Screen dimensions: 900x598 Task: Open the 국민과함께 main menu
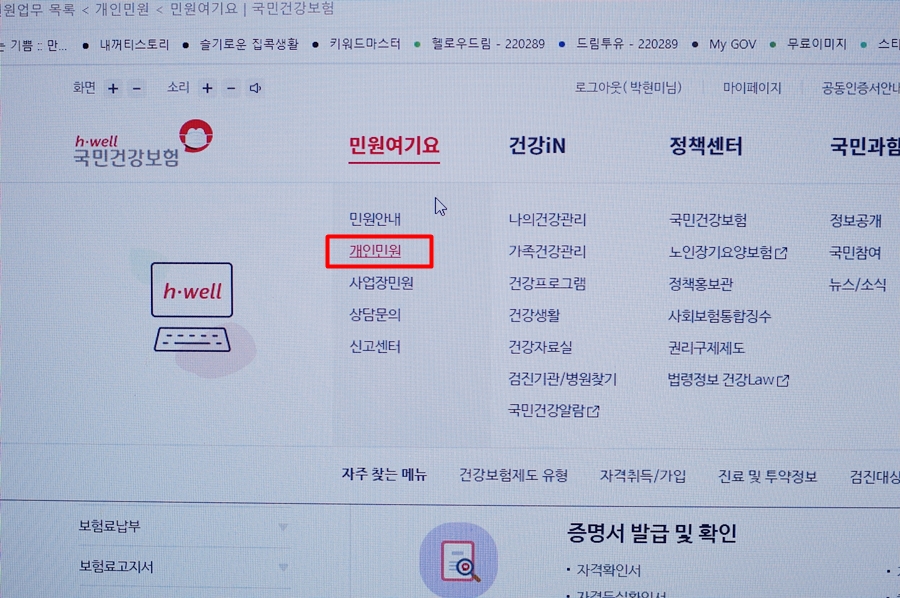[x=864, y=146]
